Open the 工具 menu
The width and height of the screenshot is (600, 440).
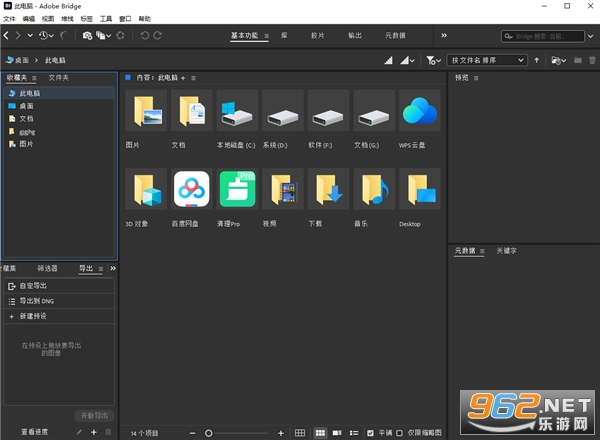pos(106,19)
